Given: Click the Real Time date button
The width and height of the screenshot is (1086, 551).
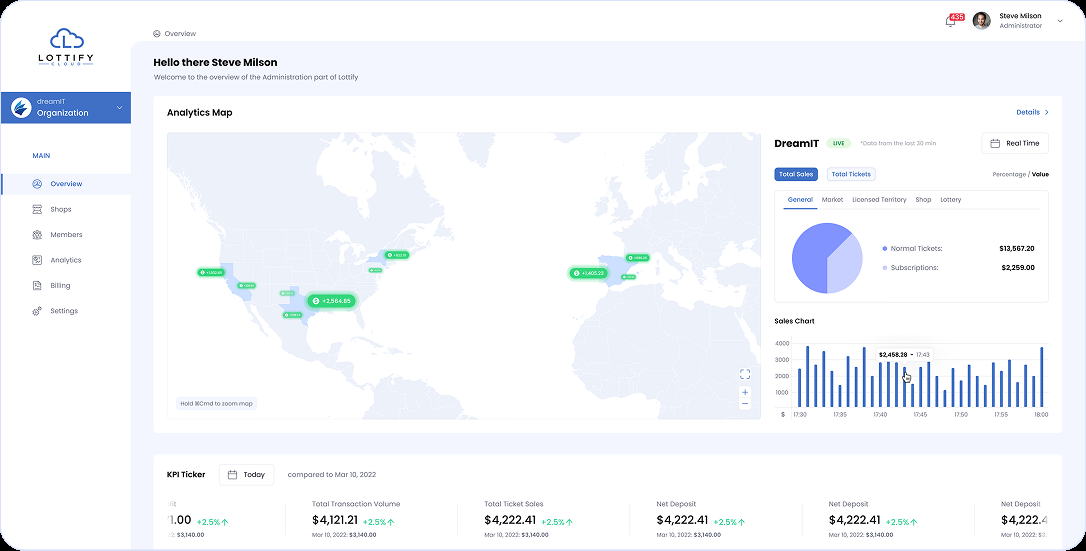Looking at the screenshot, I should pos(1015,143).
